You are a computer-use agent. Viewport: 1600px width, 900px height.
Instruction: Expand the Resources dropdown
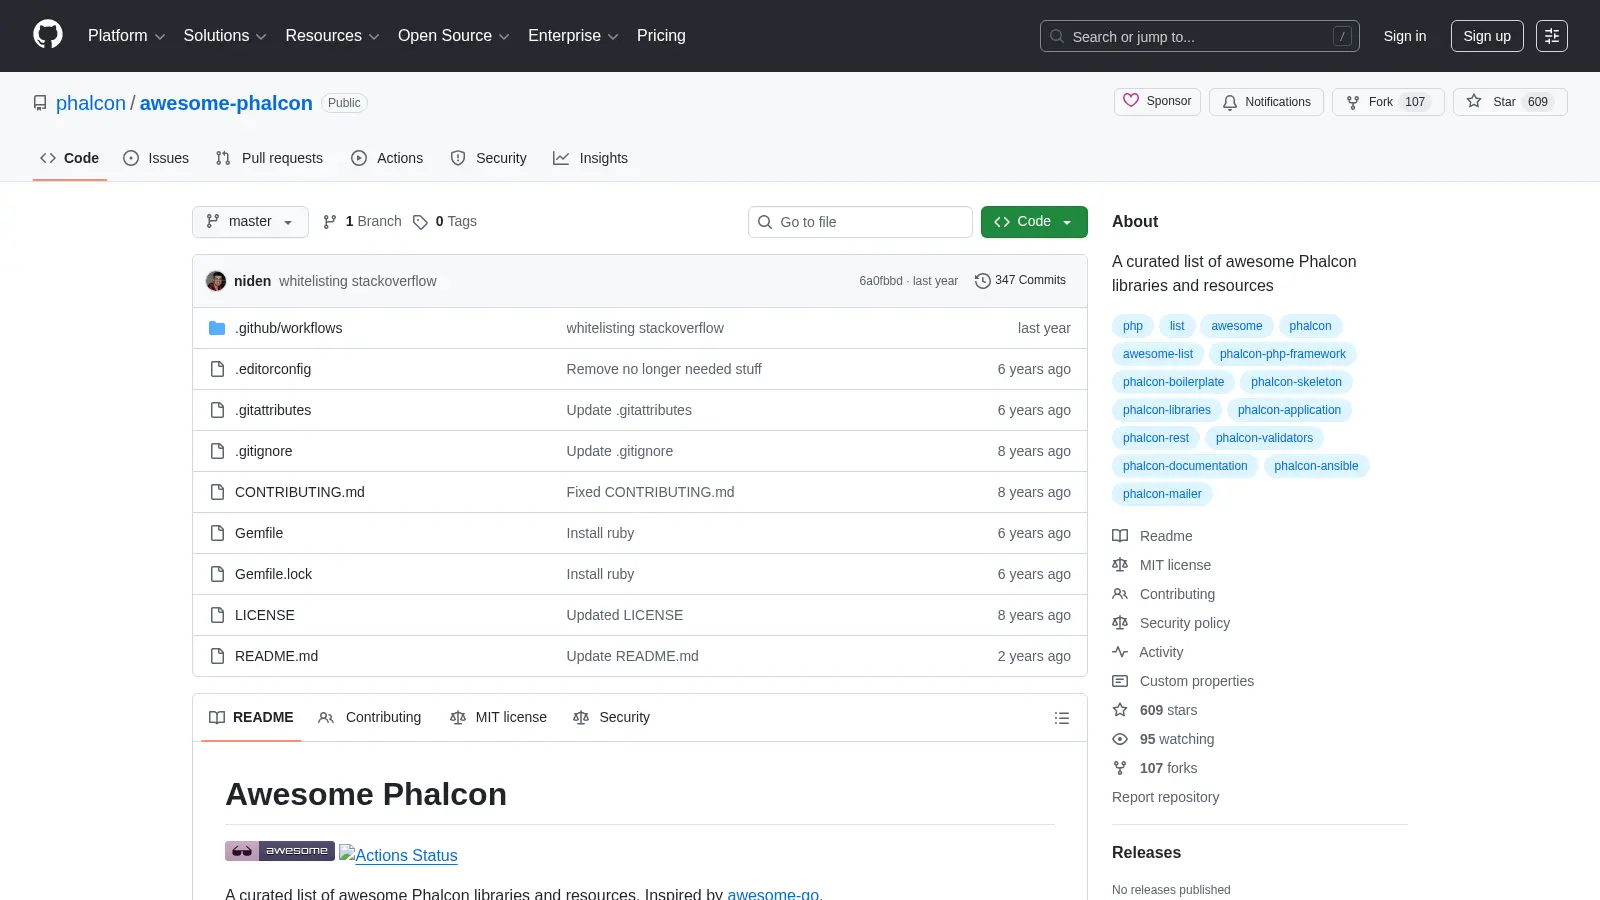[x=332, y=36]
